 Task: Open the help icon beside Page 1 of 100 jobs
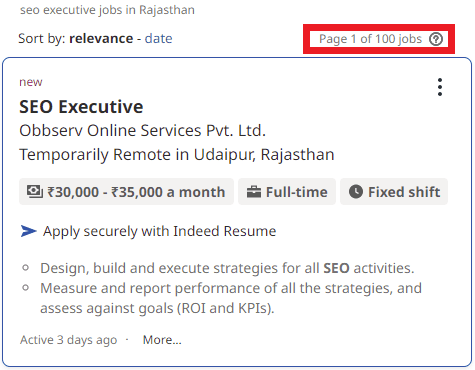click(x=436, y=39)
